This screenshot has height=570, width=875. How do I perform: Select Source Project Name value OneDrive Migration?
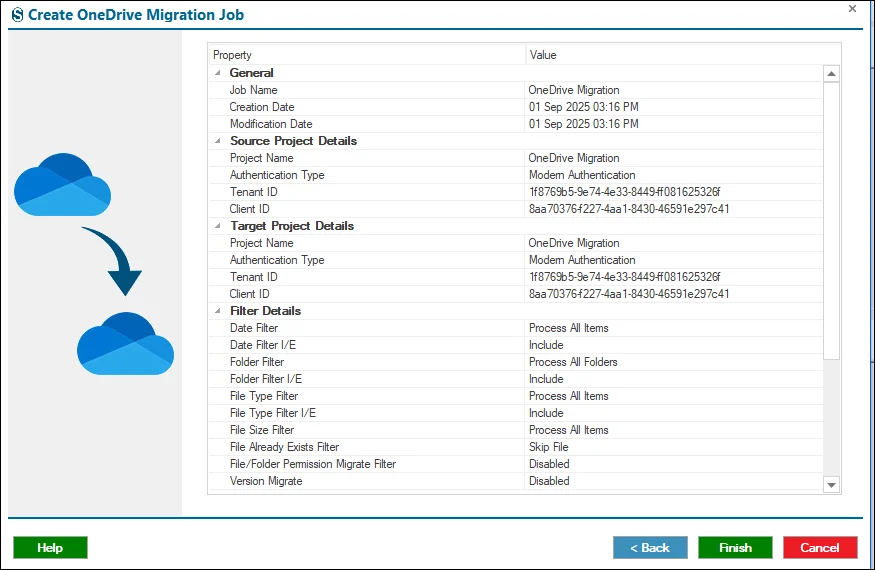[574, 158]
